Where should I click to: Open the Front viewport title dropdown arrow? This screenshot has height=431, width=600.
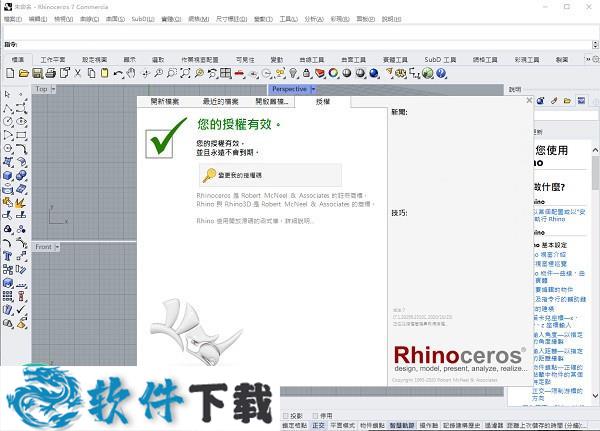(x=57, y=247)
